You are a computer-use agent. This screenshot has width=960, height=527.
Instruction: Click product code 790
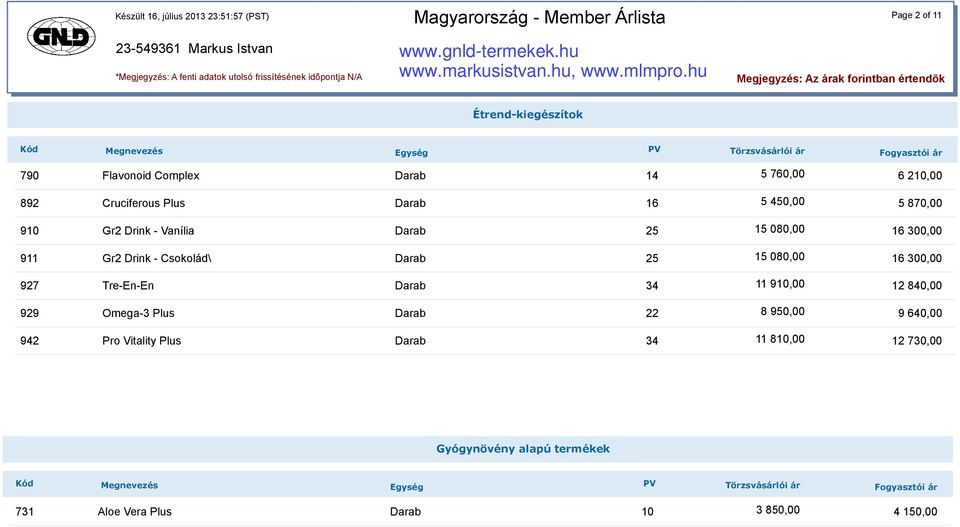[29, 176]
